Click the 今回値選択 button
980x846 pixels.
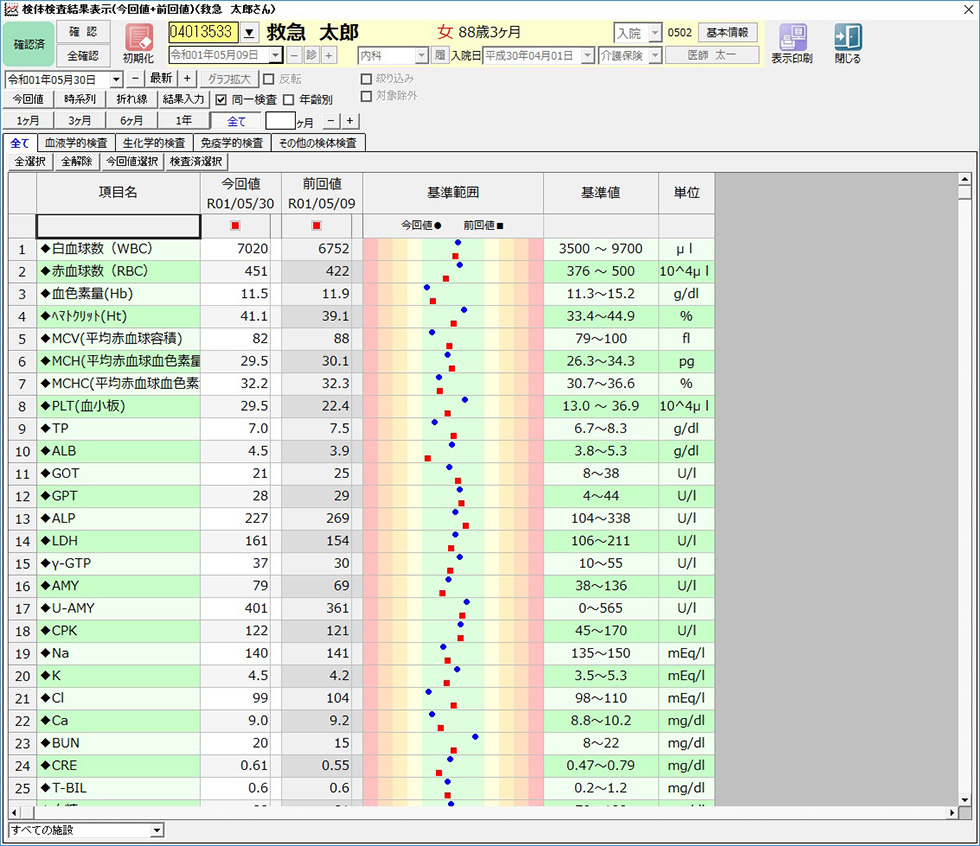[x=132, y=162]
